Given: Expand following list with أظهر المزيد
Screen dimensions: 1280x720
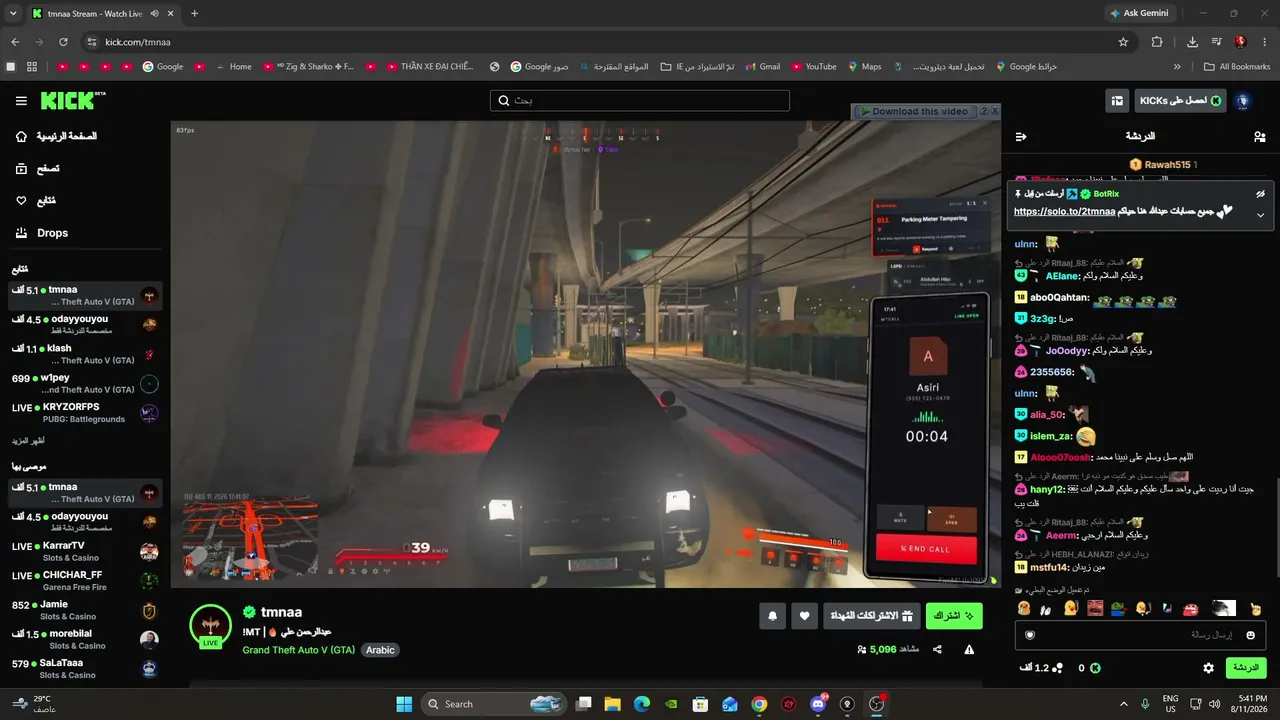Looking at the screenshot, I should click(28, 441).
